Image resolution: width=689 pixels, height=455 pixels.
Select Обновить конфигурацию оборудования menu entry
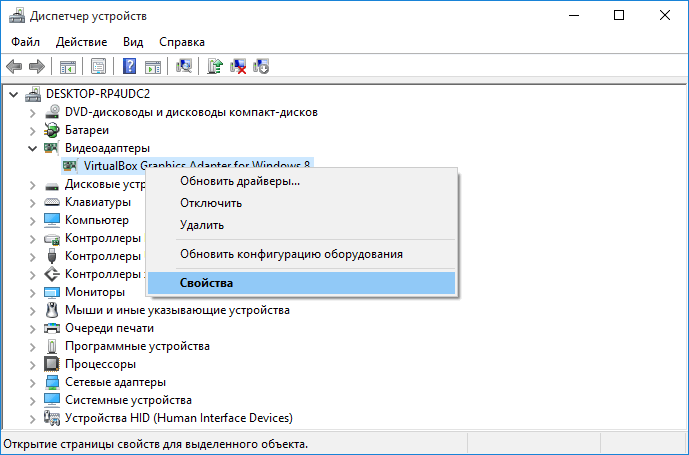[291, 254]
